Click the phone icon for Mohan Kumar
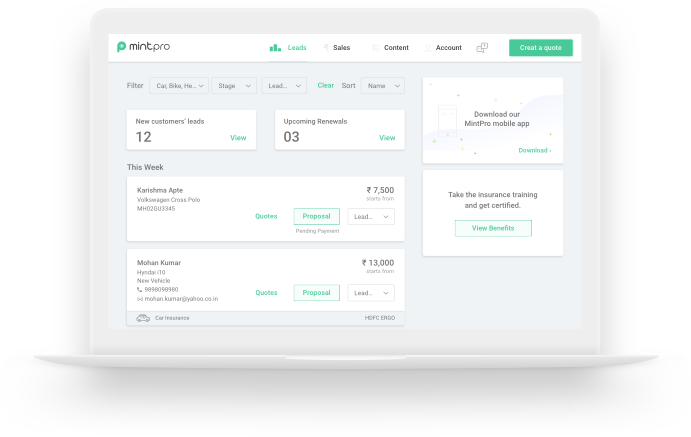Screen dimensions: 691x437 pos(140,289)
